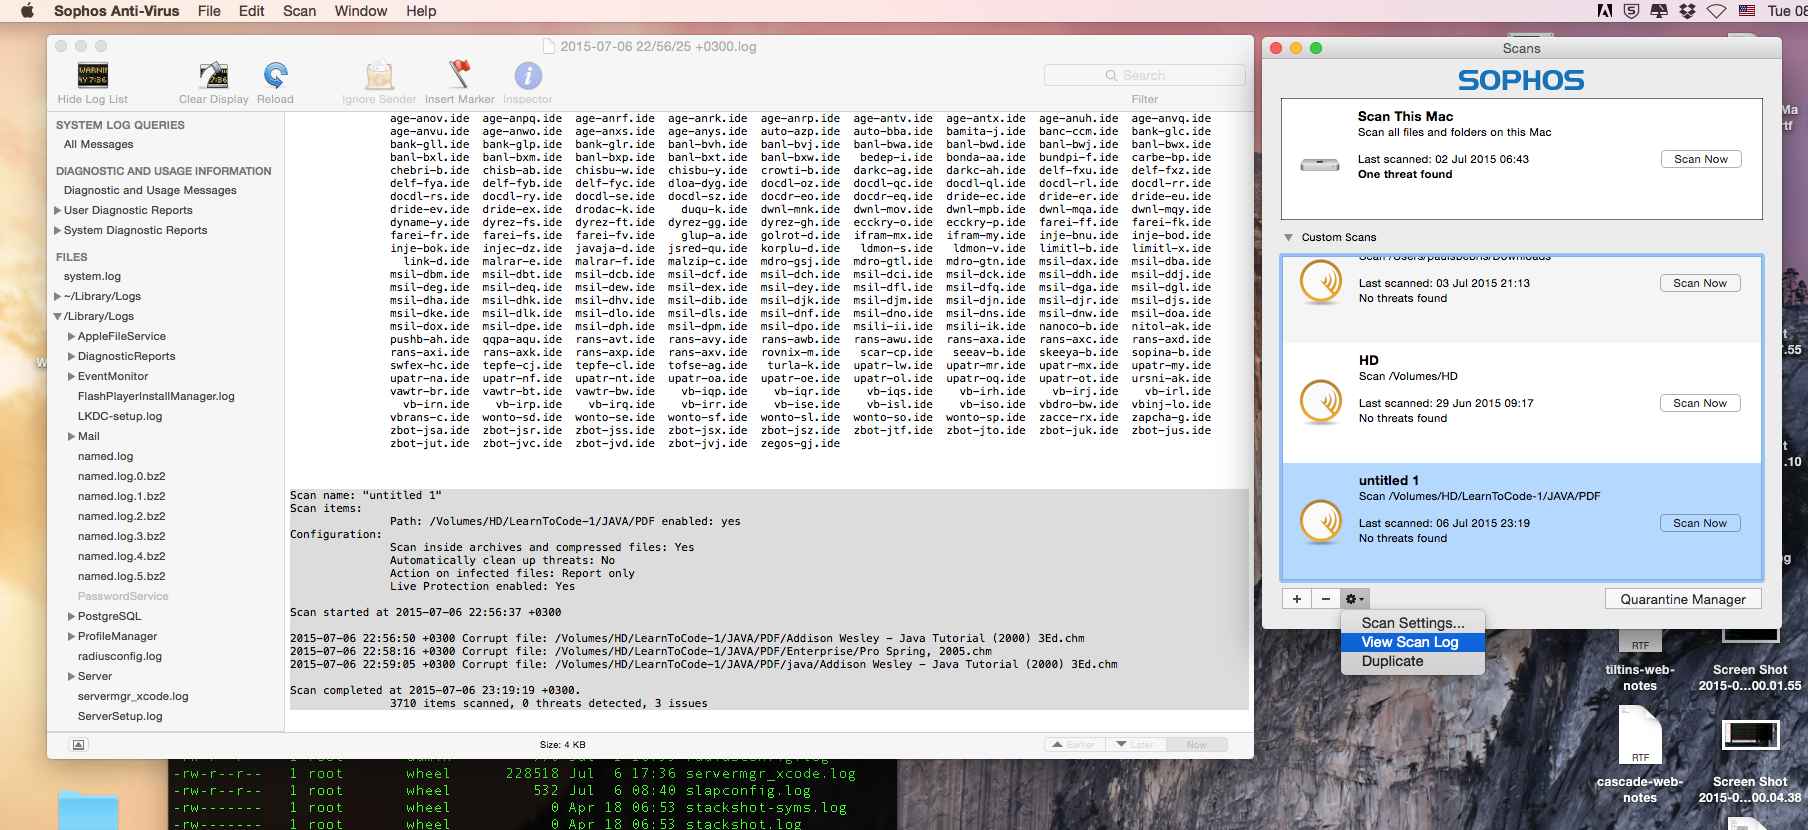Open the gear action menu in Scans
Viewport: 1808px width, 830px height.
pyautogui.click(x=1355, y=599)
